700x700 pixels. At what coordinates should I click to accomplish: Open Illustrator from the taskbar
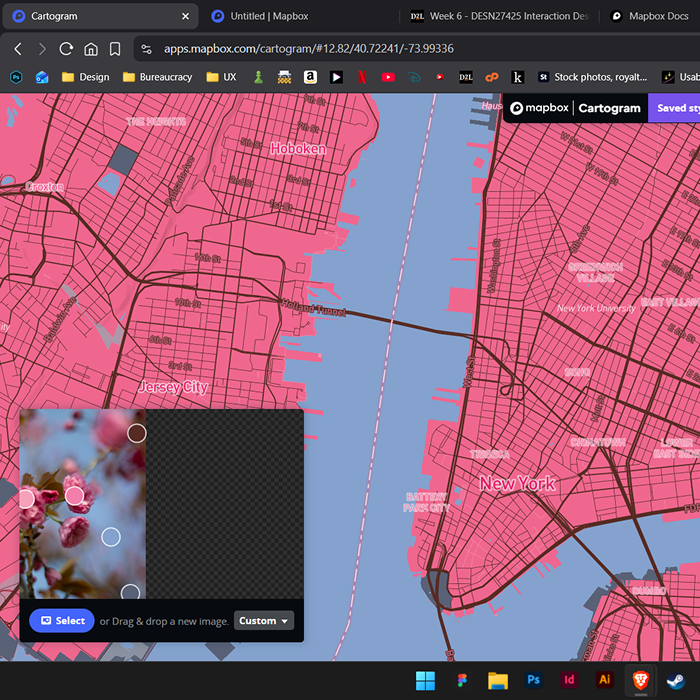pyautogui.click(x=603, y=680)
